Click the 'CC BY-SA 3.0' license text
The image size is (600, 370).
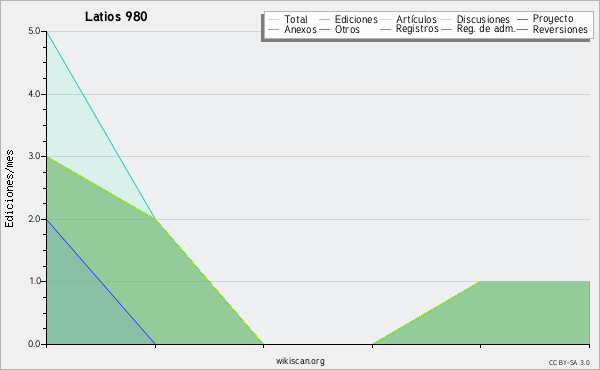coord(569,362)
